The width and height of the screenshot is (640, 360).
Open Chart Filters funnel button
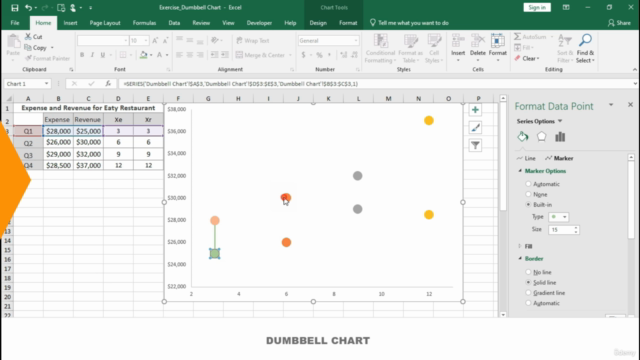(x=475, y=145)
